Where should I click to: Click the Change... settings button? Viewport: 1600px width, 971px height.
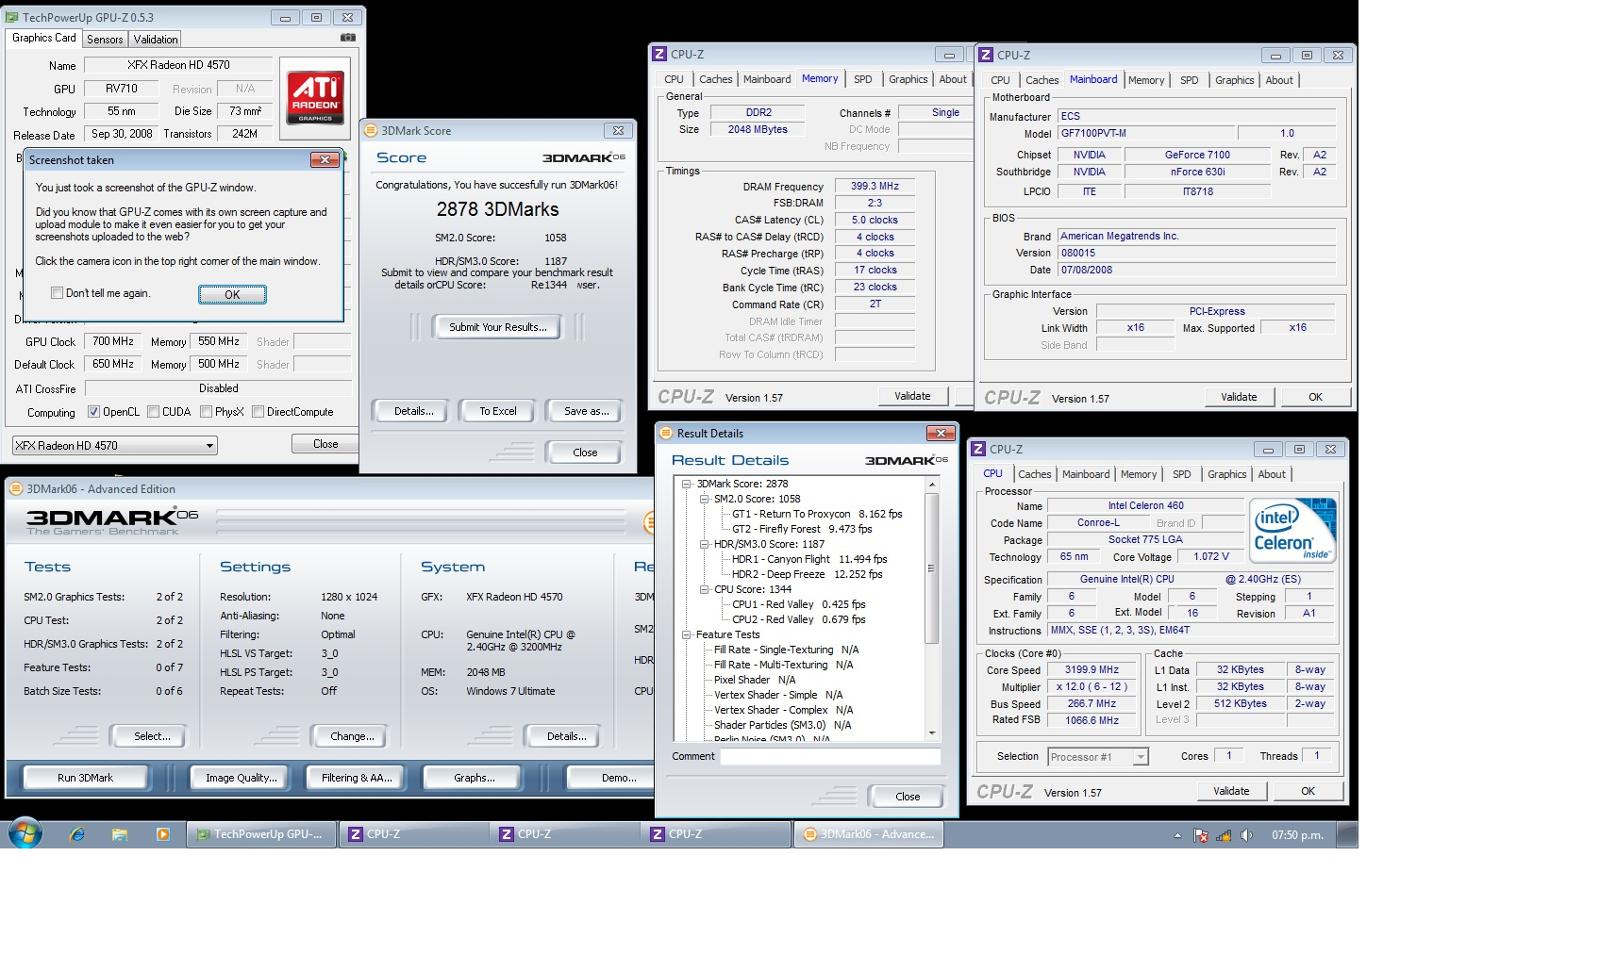(x=352, y=736)
